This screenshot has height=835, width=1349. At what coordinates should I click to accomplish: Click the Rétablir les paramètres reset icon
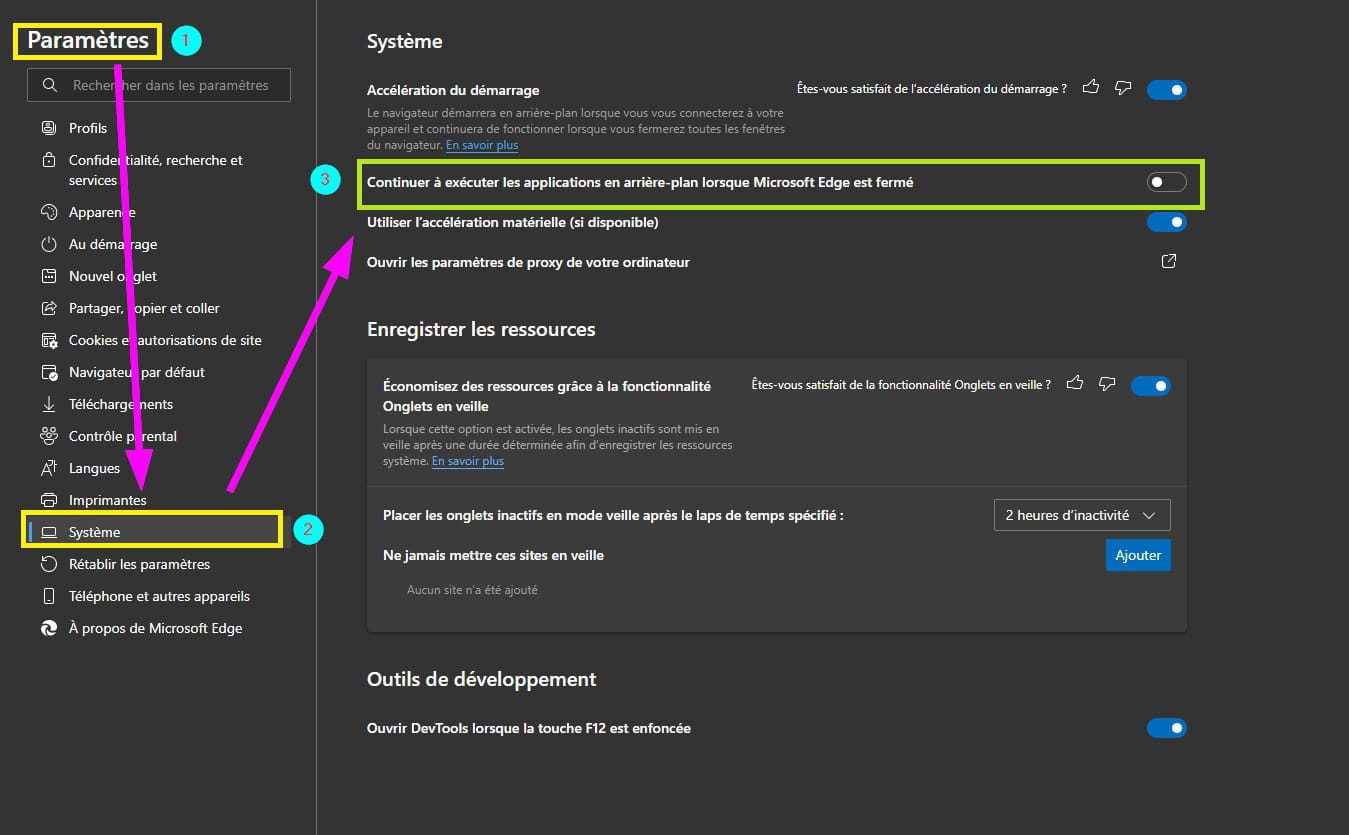point(48,564)
